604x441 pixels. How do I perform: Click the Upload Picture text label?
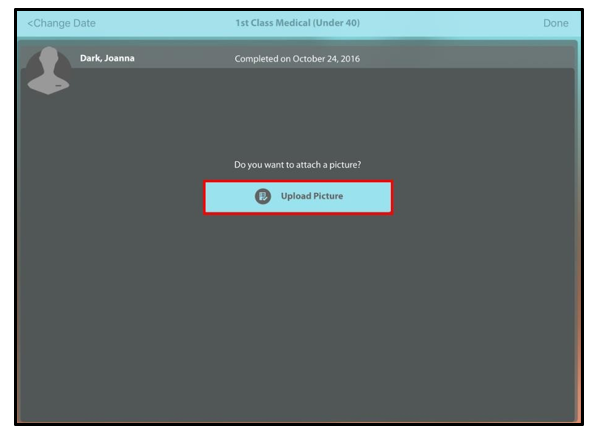point(311,197)
